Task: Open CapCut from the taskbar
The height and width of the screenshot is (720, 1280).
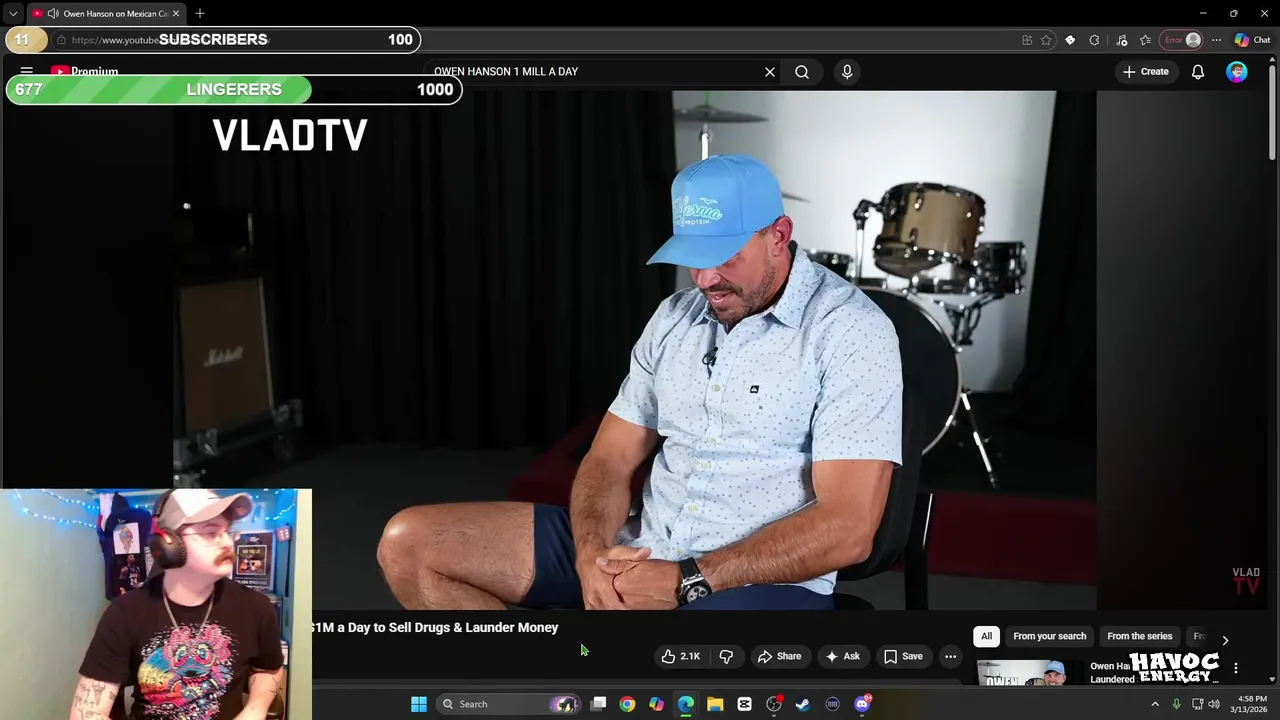Action: click(744, 704)
